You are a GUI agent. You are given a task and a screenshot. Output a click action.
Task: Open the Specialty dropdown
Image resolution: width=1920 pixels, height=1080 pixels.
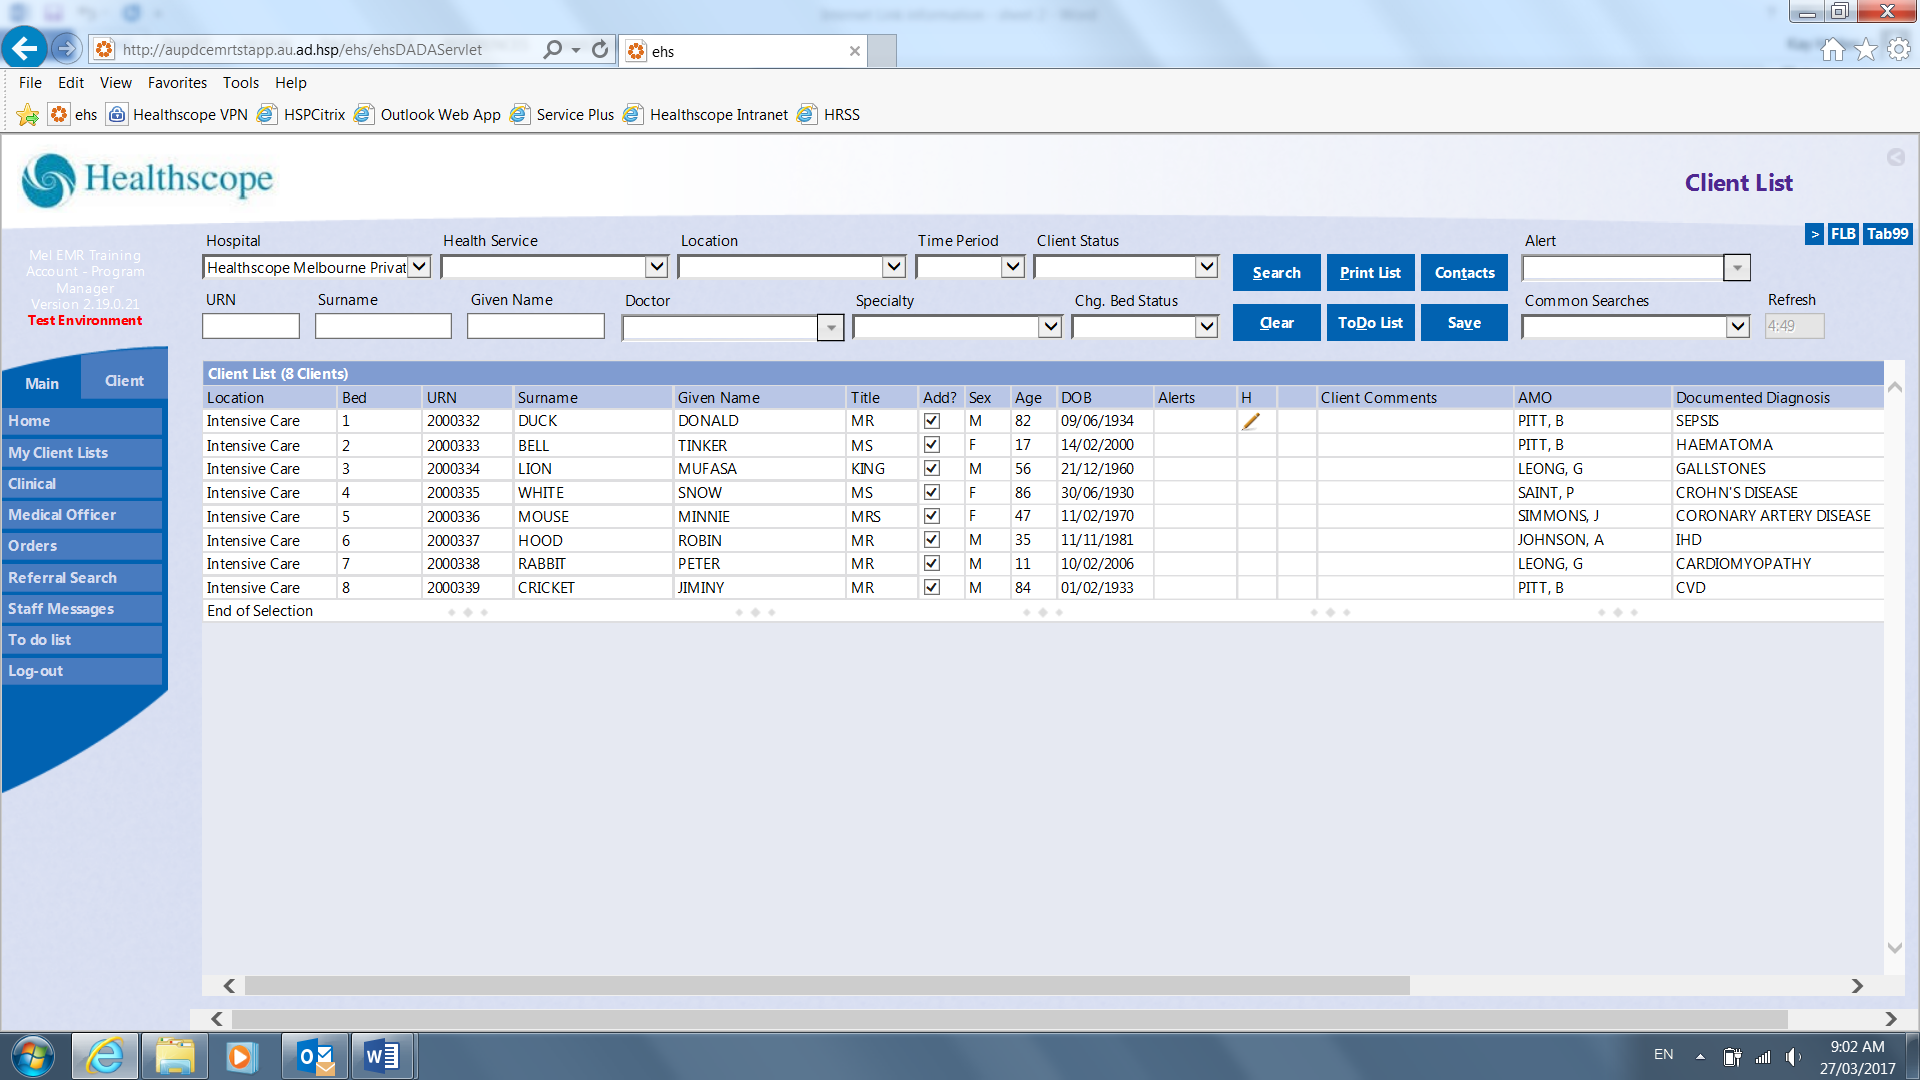(x=1050, y=327)
